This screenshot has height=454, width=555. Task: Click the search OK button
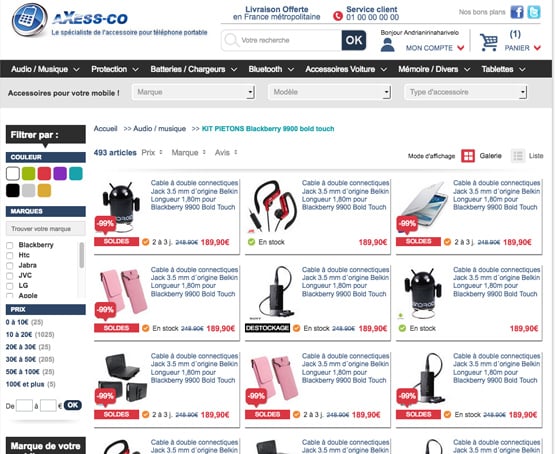click(354, 40)
